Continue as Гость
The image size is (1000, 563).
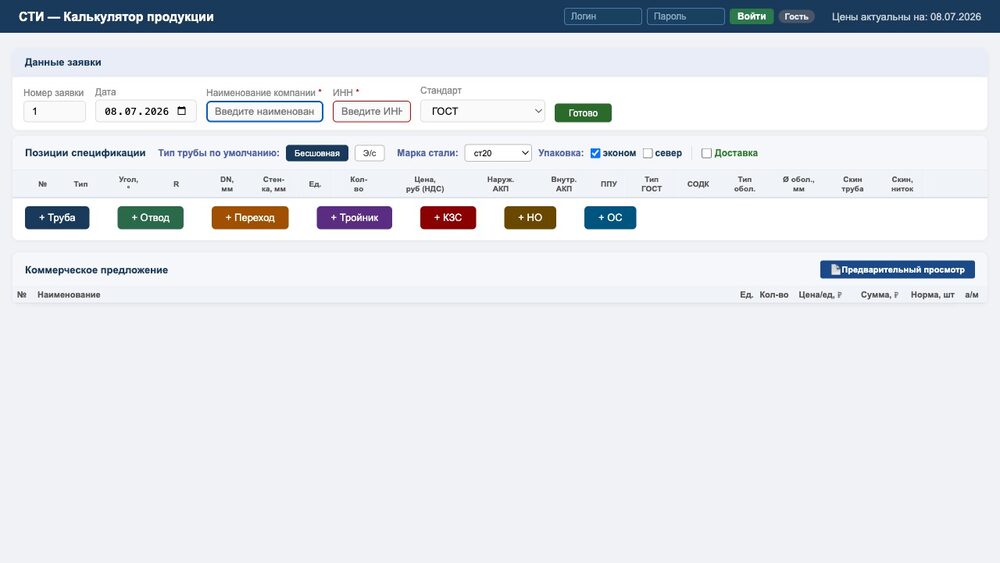(x=796, y=17)
